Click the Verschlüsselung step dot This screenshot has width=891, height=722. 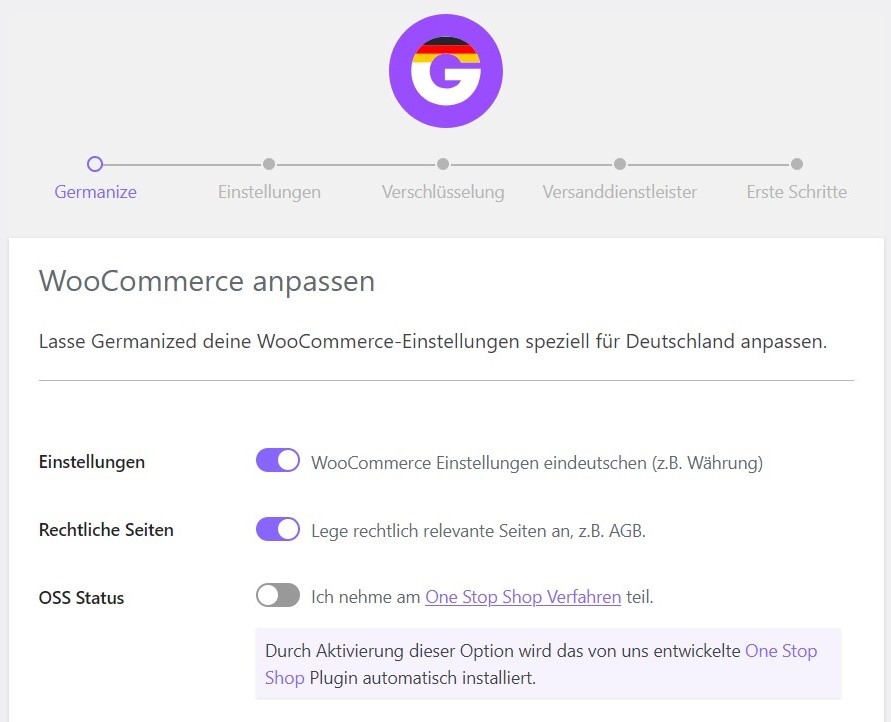click(443, 164)
